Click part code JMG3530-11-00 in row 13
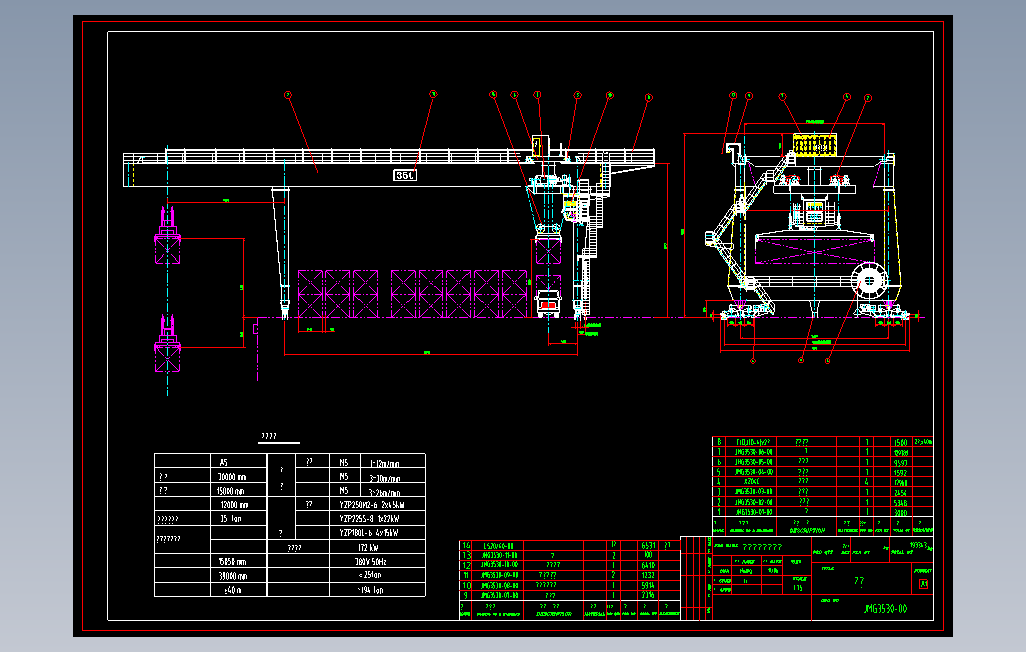1026x652 pixels. pos(499,555)
